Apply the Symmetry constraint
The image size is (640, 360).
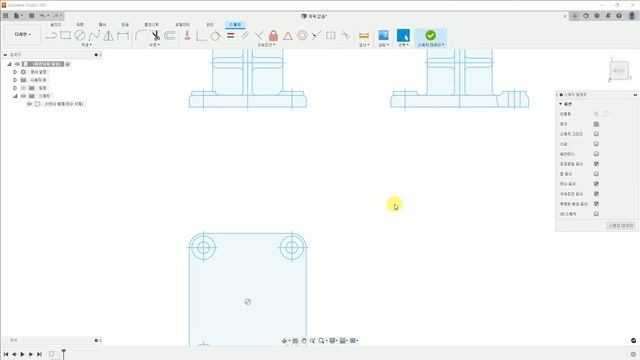click(x=331, y=36)
